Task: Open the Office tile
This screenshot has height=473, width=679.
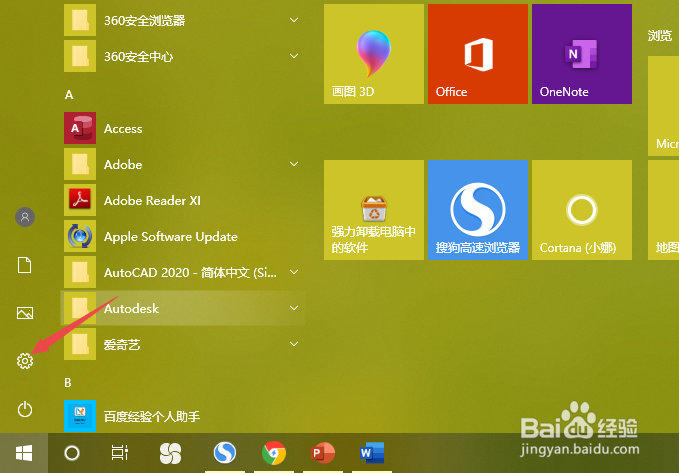Action: coord(478,54)
